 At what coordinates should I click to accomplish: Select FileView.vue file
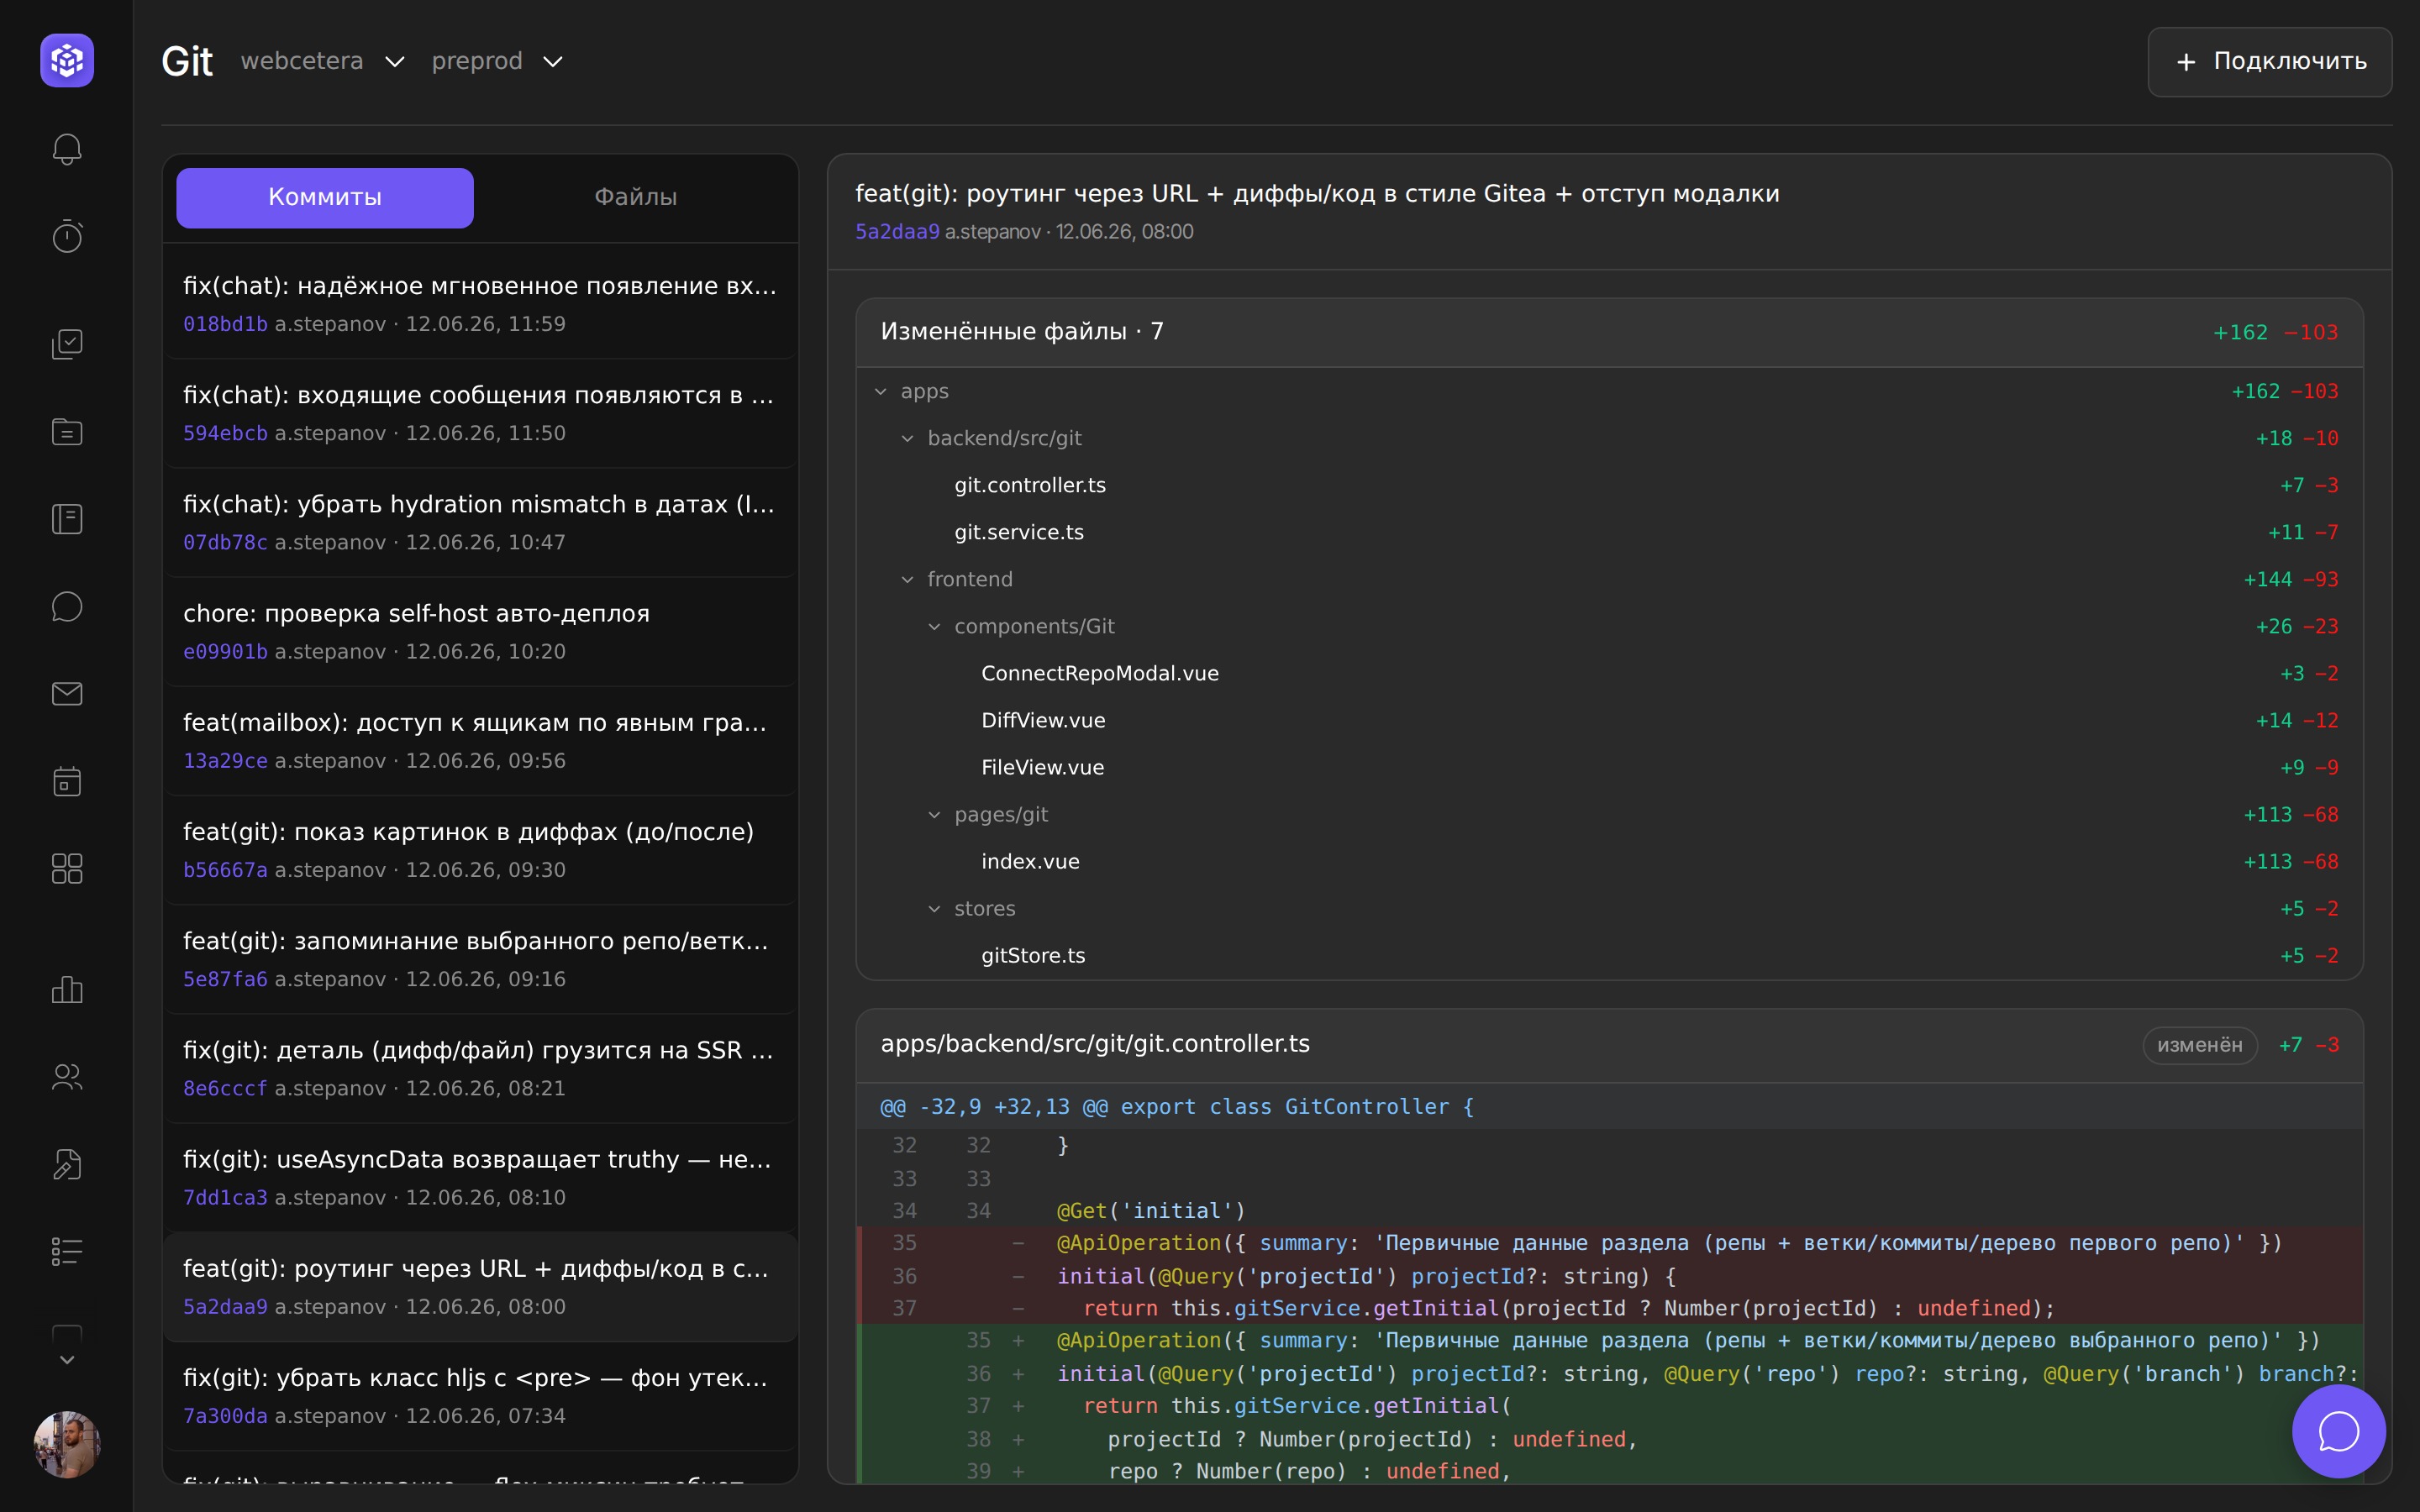pos(1610,767)
